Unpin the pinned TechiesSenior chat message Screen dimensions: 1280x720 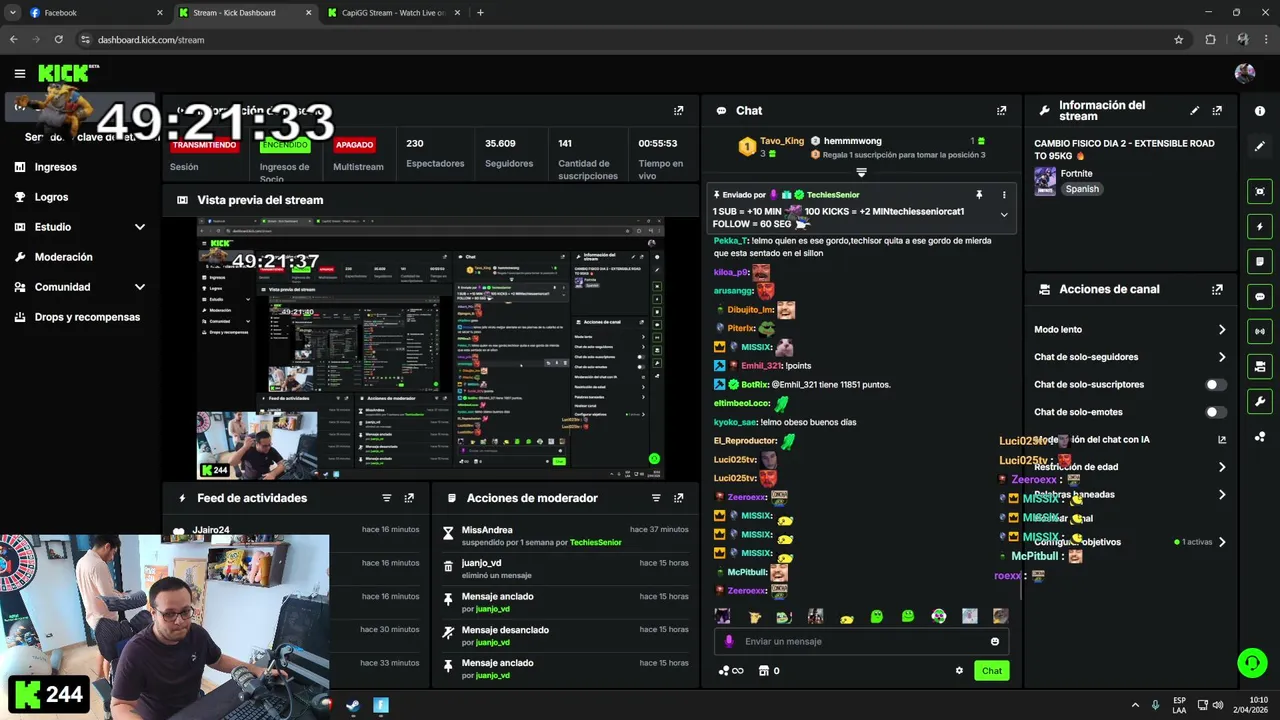click(979, 195)
